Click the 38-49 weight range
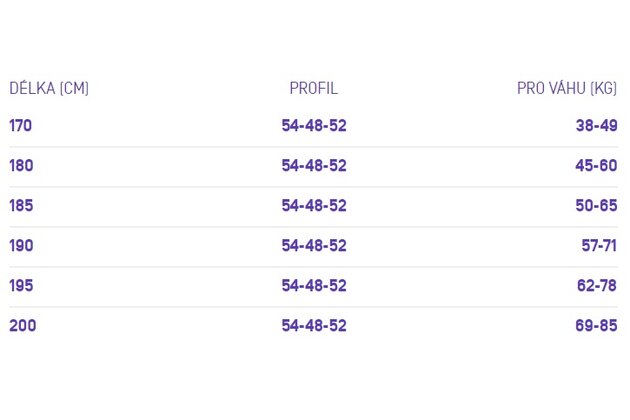This screenshot has height=420, width=630. (597, 126)
